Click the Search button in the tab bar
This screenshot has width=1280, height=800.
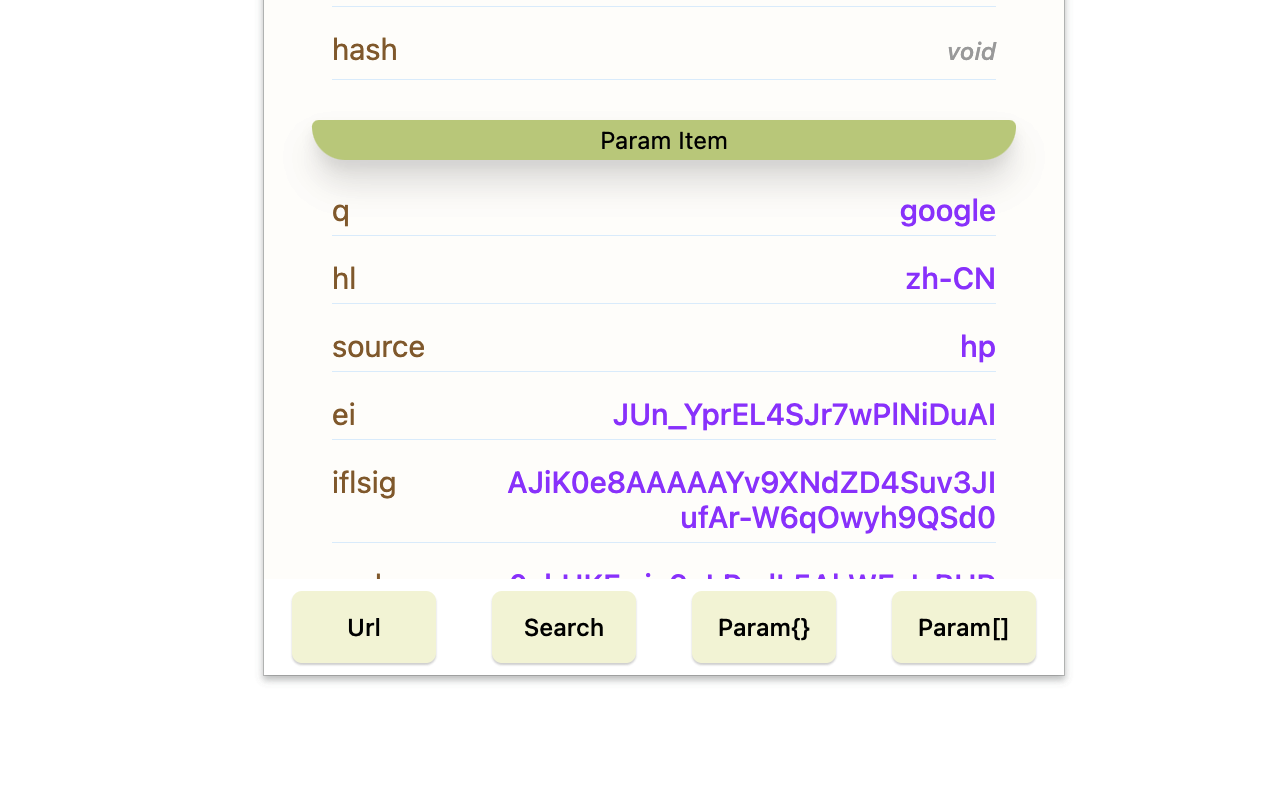[563, 627]
